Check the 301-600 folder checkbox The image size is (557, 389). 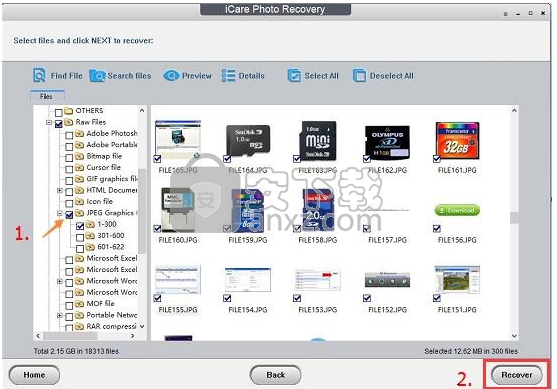pos(80,237)
